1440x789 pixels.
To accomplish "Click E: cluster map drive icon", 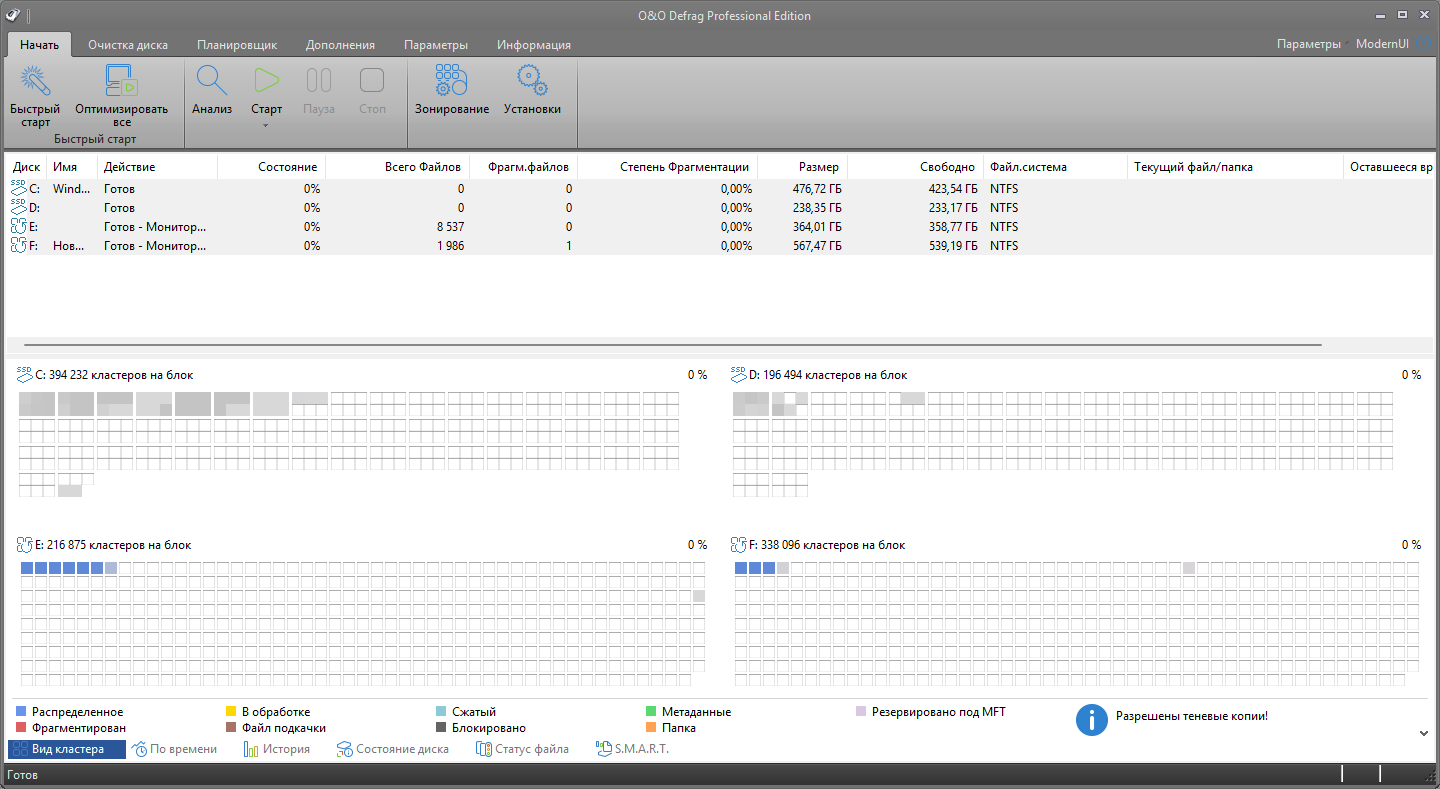I will (25, 545).
